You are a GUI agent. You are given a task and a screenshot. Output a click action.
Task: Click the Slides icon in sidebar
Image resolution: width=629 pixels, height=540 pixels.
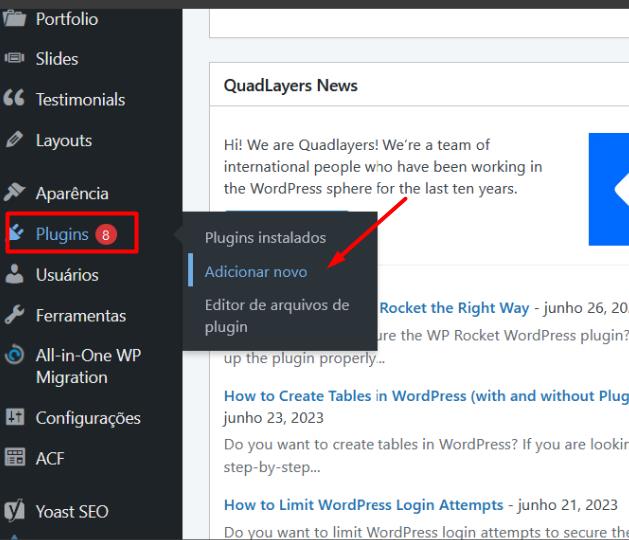[14, 59]
